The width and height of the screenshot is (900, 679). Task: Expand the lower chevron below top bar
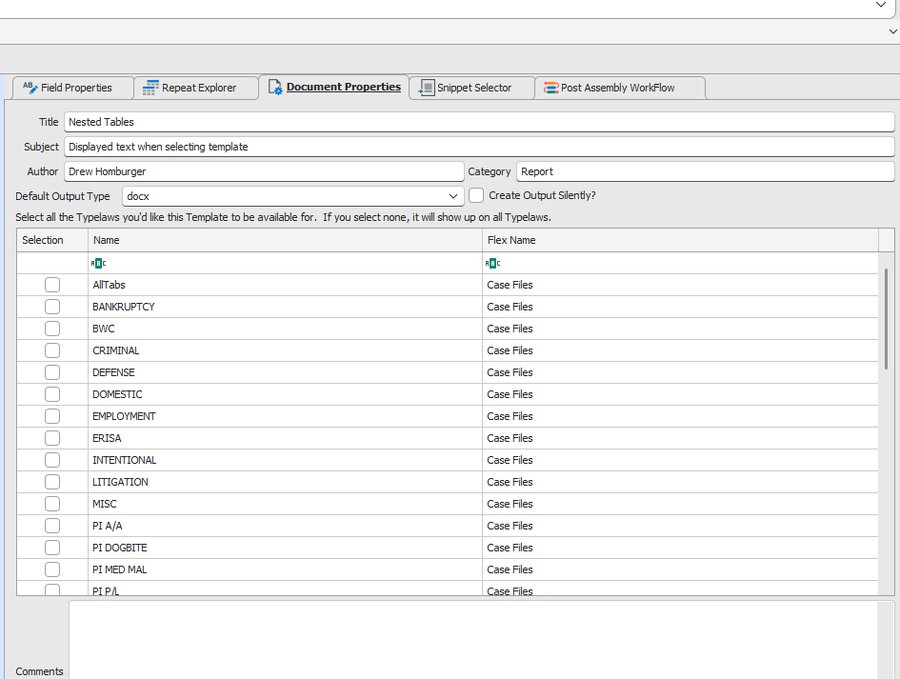(893, 32)
